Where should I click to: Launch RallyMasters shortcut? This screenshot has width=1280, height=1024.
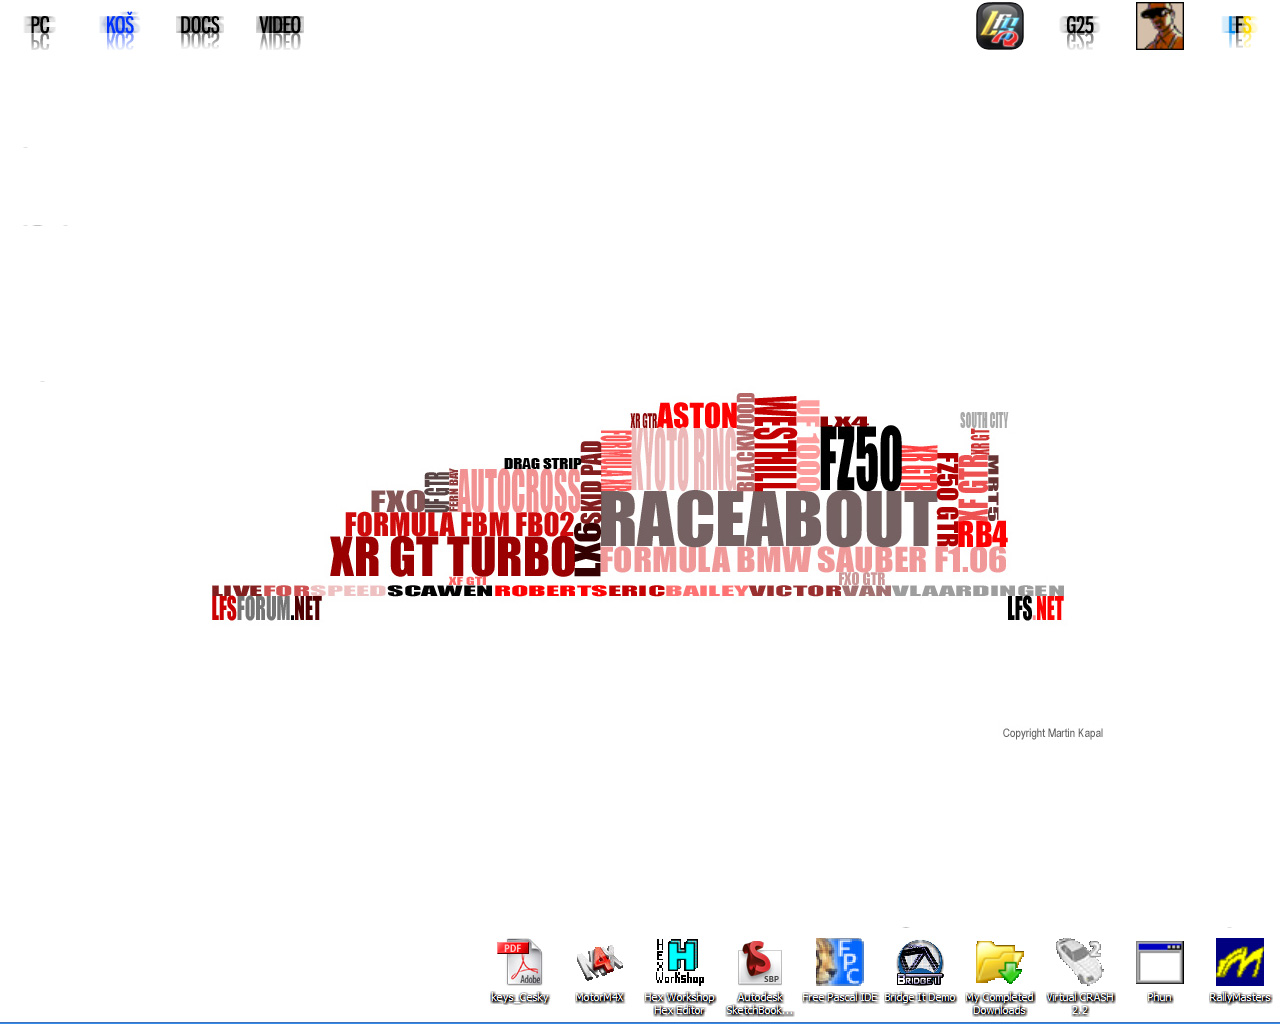1240,970
